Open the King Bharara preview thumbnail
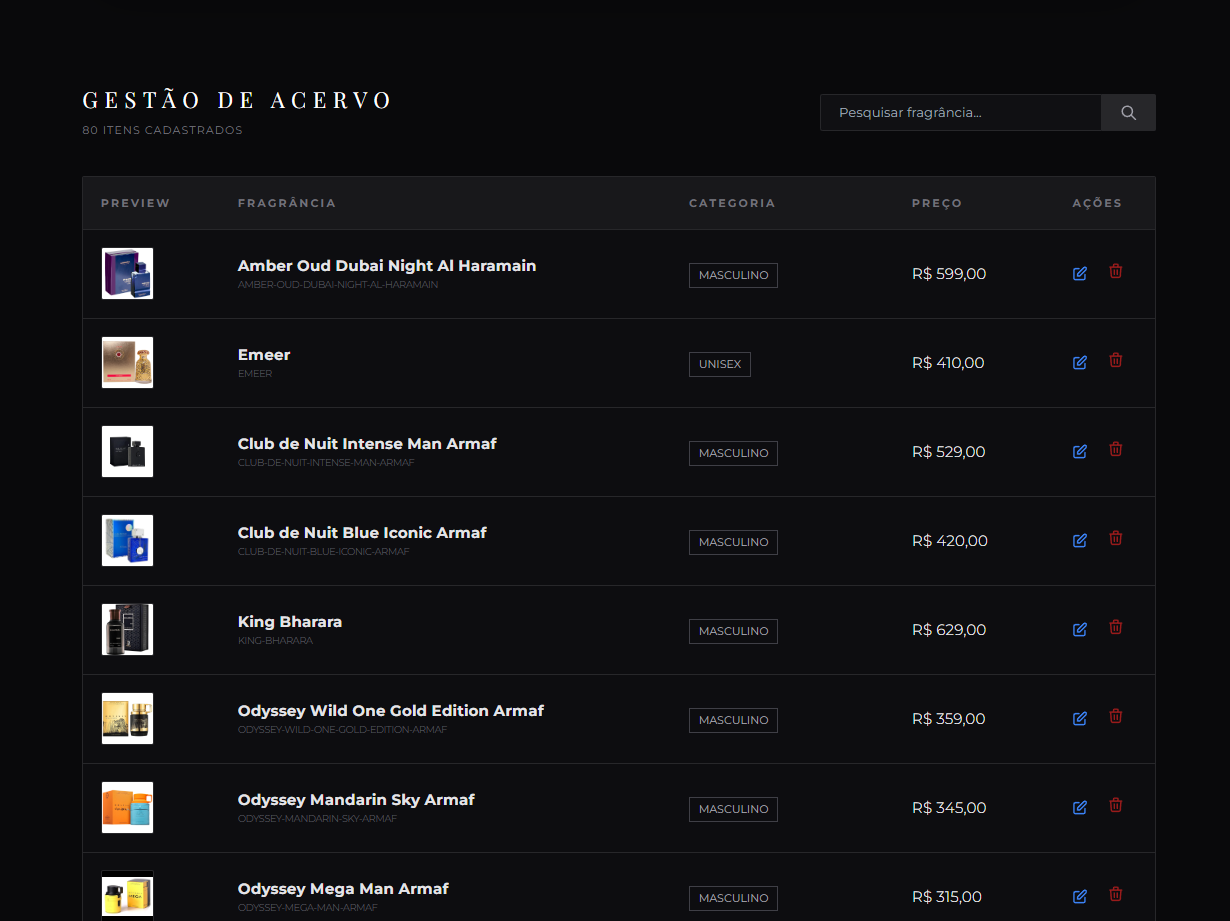Viewport: 1230px width, 921px height. tap(127, 629)
